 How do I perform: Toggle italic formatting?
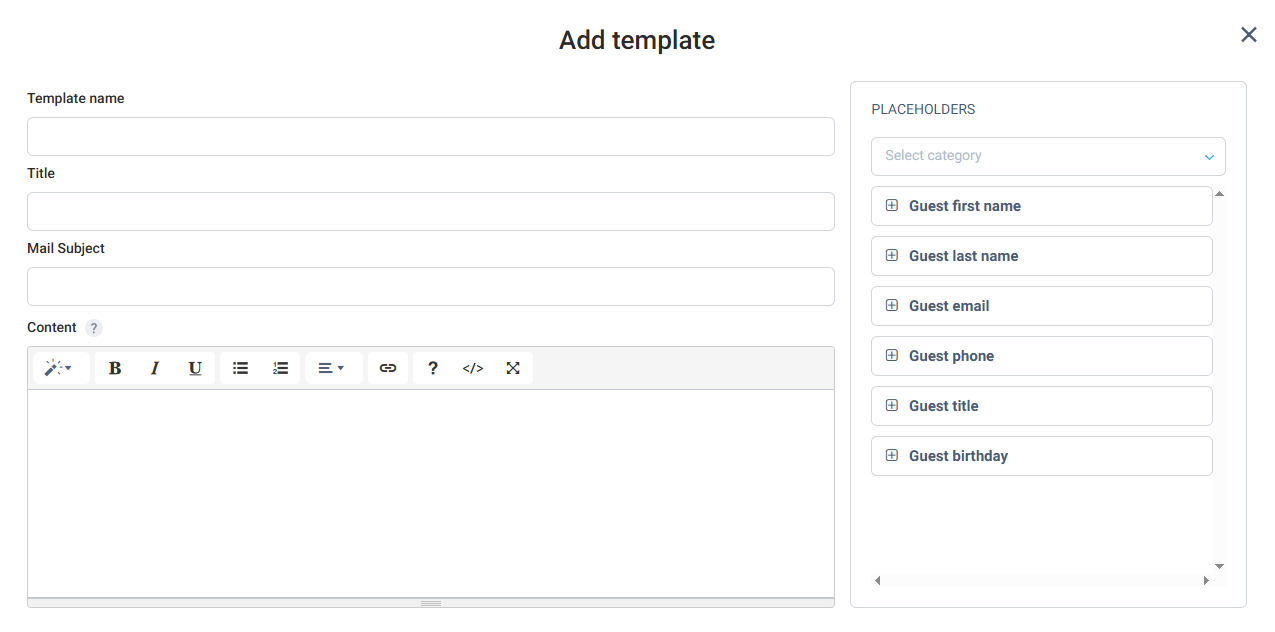pos(155,368)
